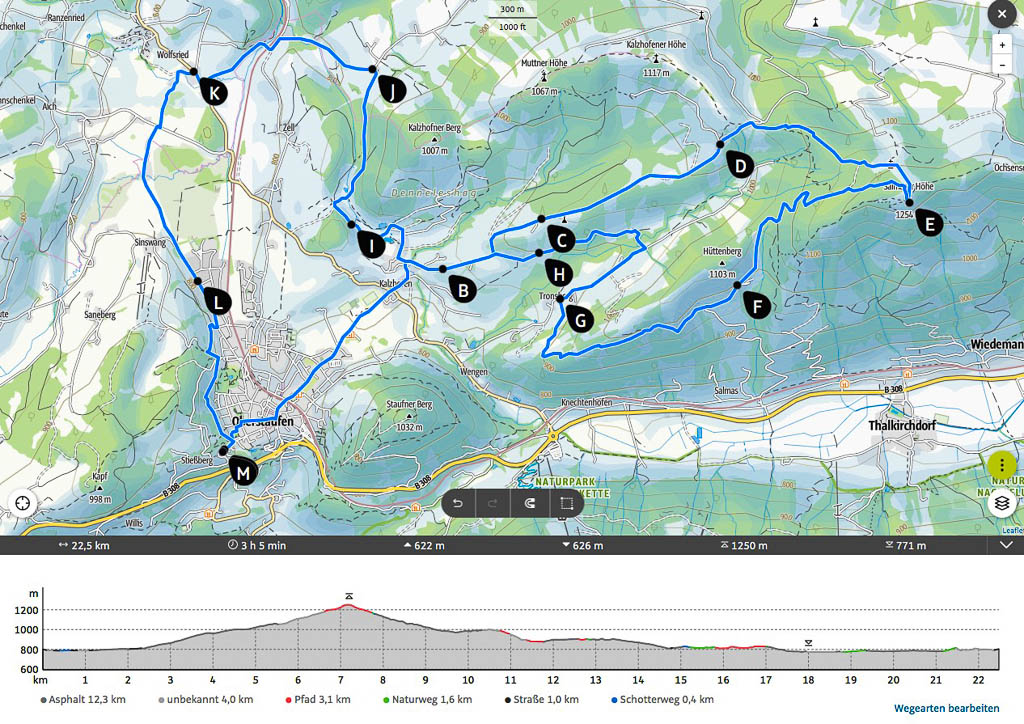Screen dimensions: 1024x724
Task: Click the highest point marker on elevation profile
Action: click(348, 596)
